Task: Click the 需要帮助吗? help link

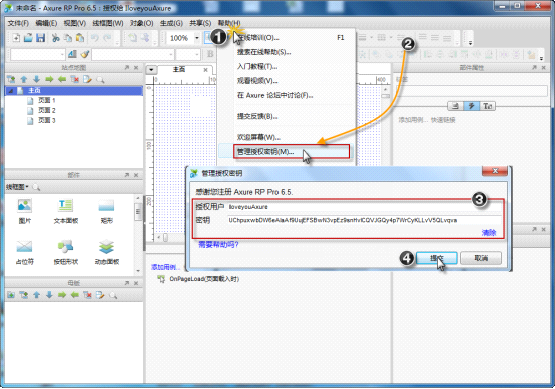Action: tap(218, 244)
